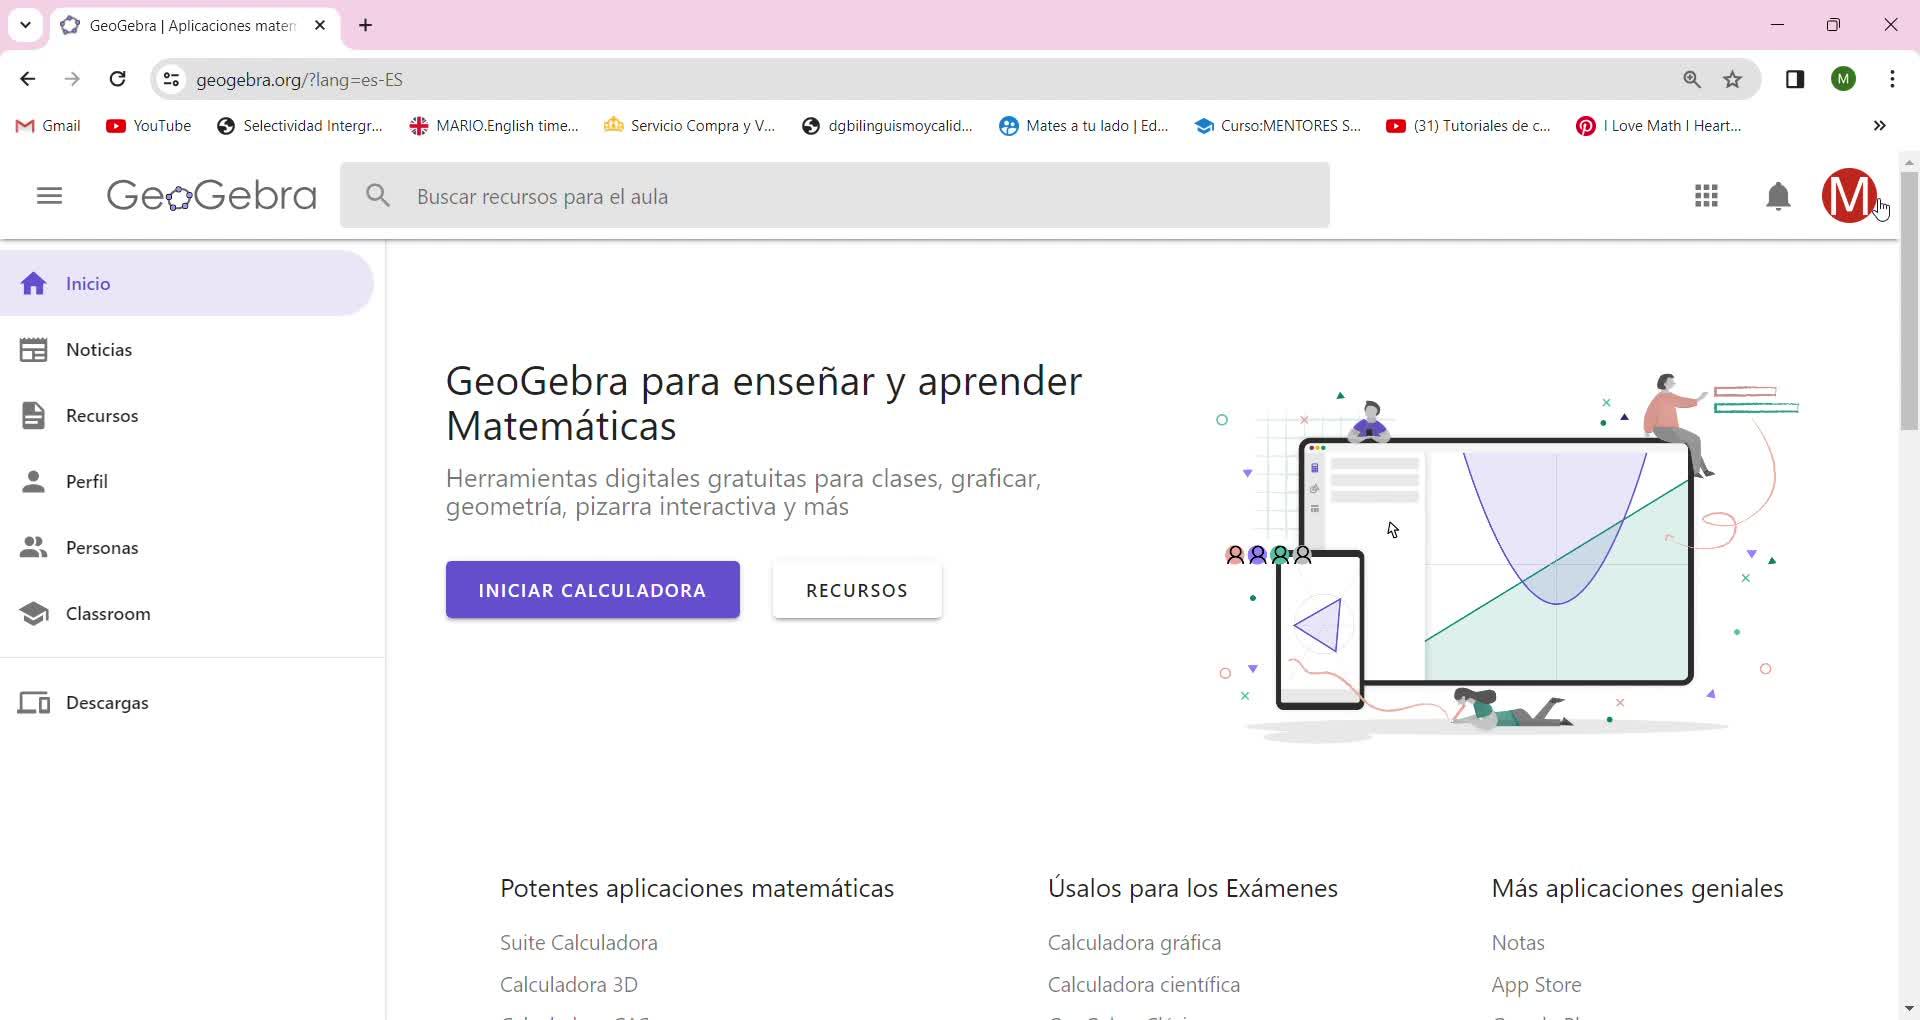1920x1020 pixels.
Task: Open the Servicio Compra y V... bookmark
Action: coord(690,126)
